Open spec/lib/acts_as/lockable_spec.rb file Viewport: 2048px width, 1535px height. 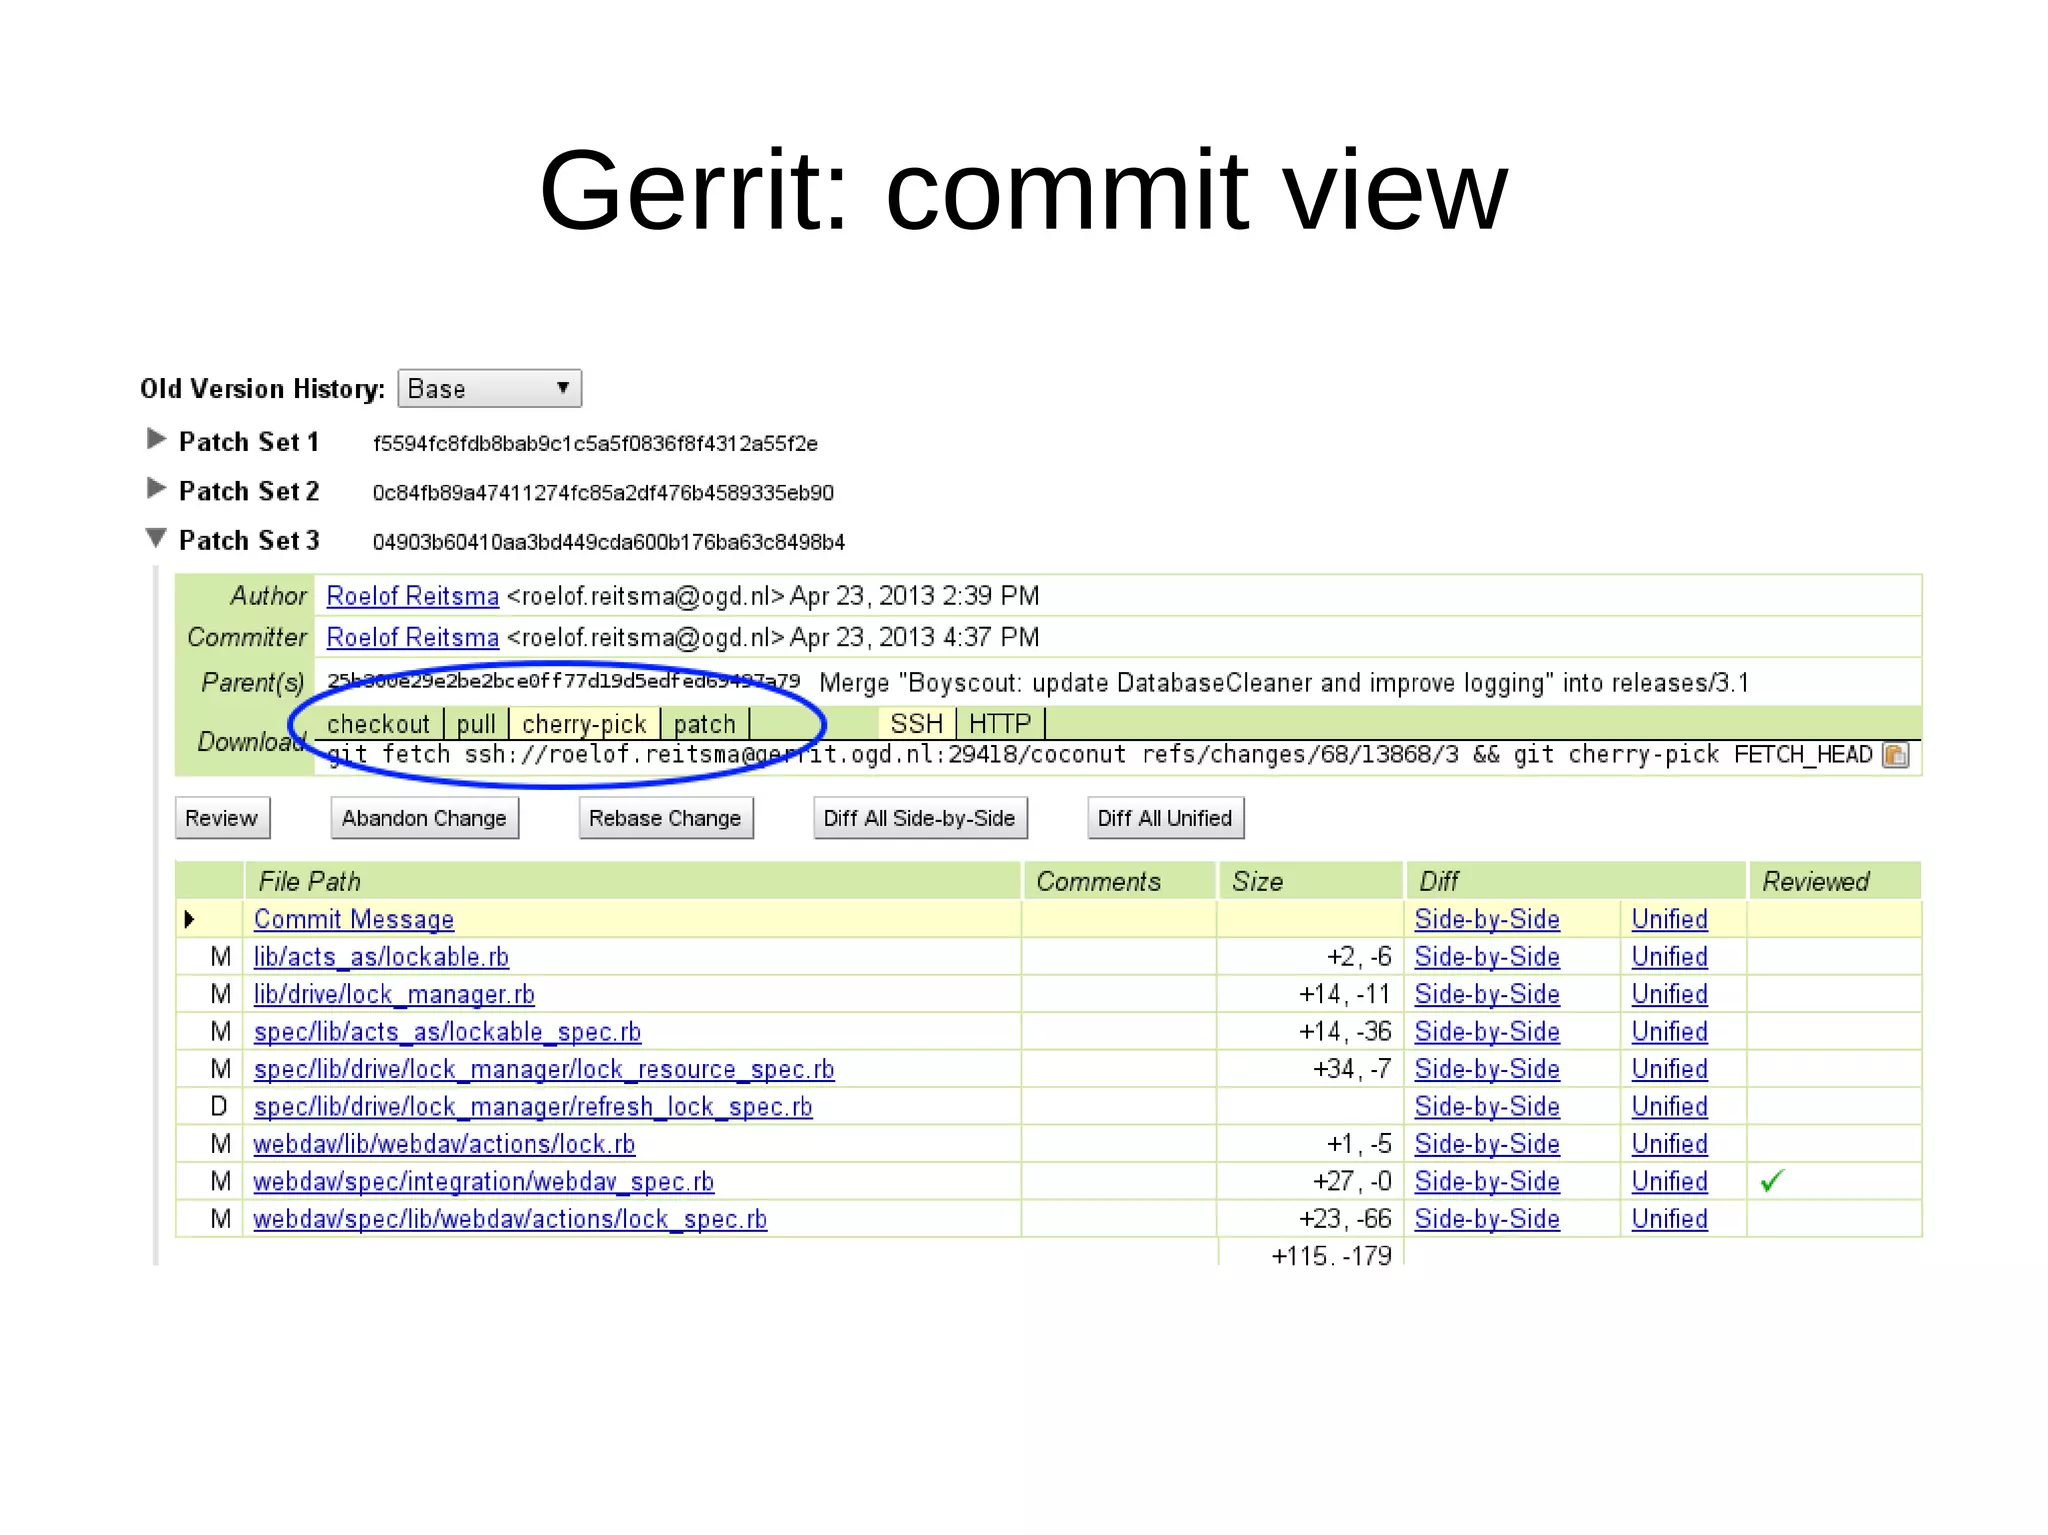pyautogui.click(x=447, y=1032)
